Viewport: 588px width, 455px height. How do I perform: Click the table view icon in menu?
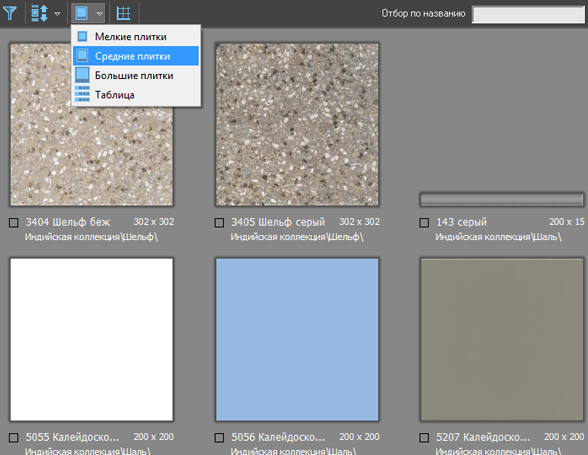82,94
